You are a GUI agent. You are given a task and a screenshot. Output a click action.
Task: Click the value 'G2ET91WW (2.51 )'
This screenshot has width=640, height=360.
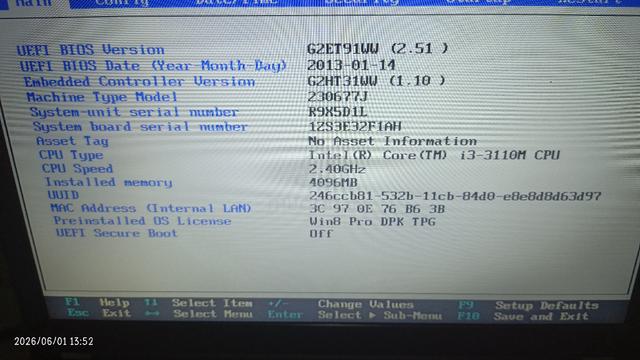pos(378,49)
